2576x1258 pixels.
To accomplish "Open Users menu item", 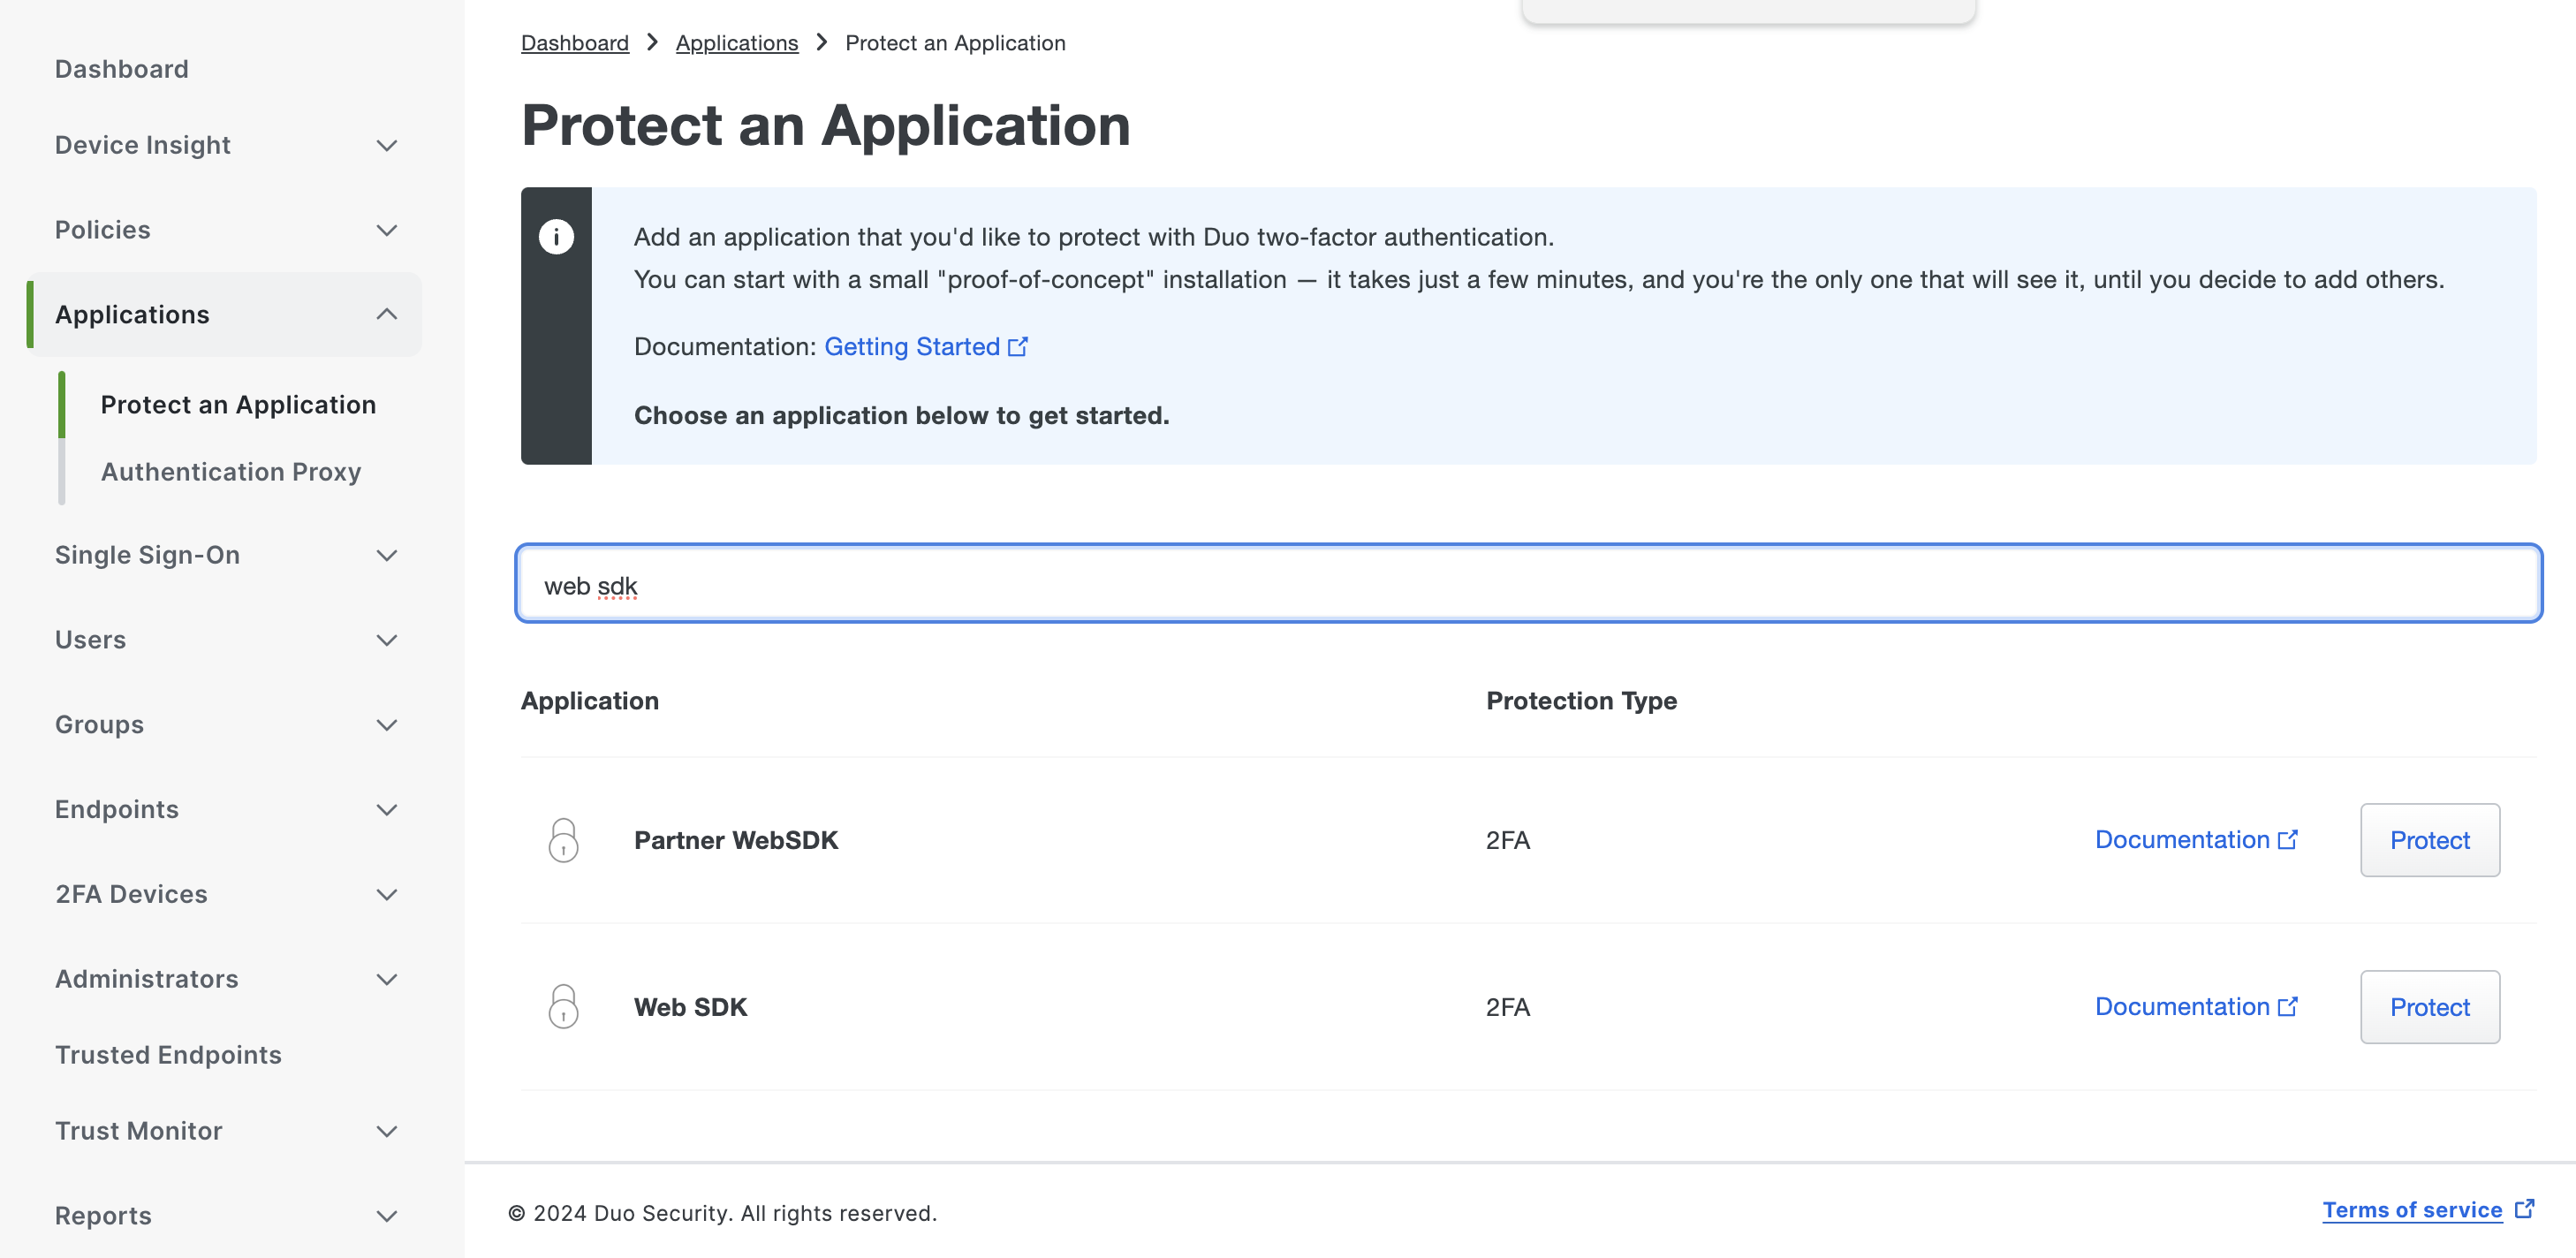I will coord(91,640).
